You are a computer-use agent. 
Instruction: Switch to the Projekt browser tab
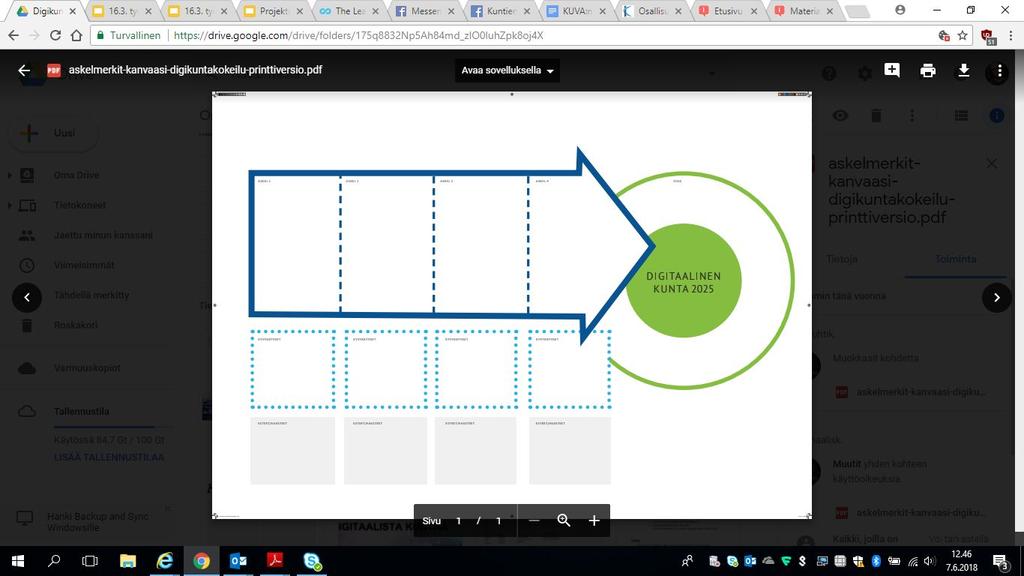(x=273, y=11)
